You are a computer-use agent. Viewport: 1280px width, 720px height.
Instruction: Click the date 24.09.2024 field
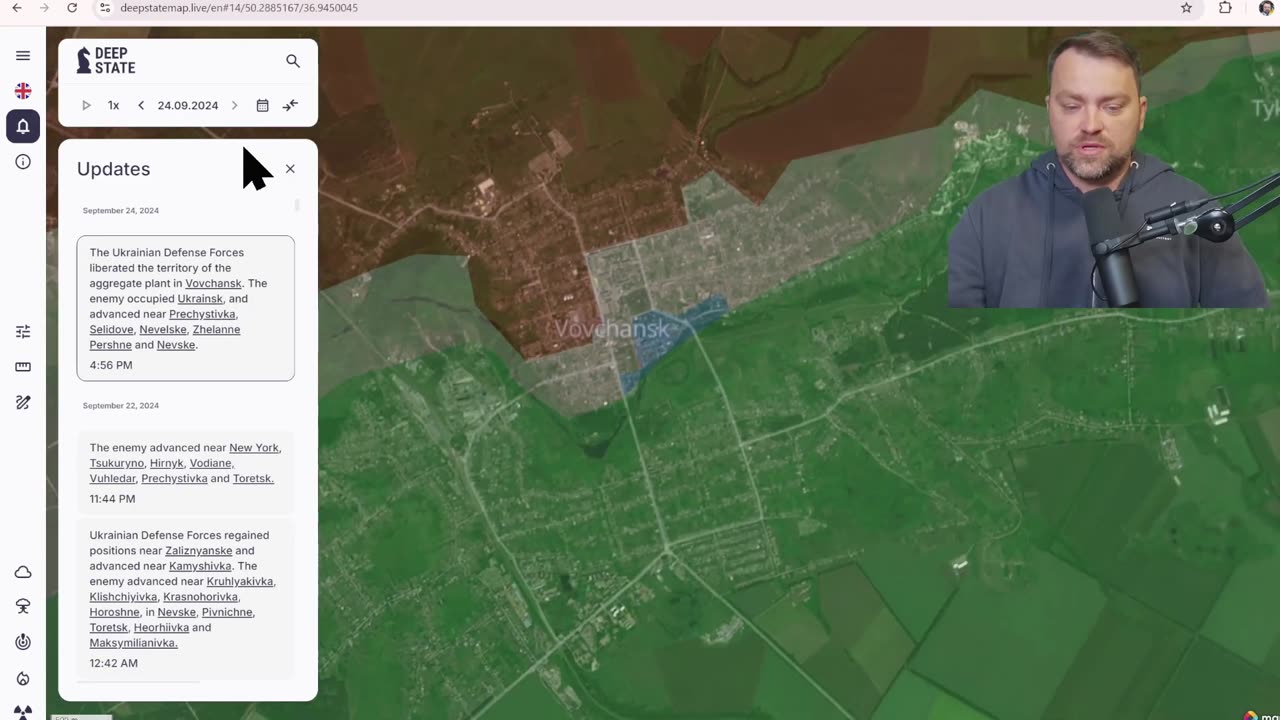(187, 105)
